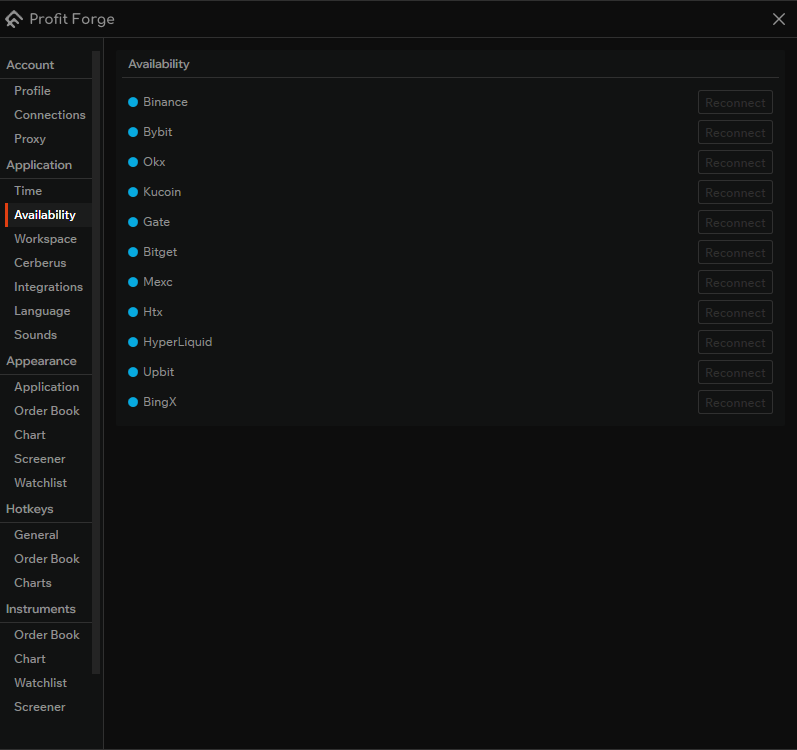Reconnect the Binance exchange
The image size is (797, 750).
click(735, 103)
